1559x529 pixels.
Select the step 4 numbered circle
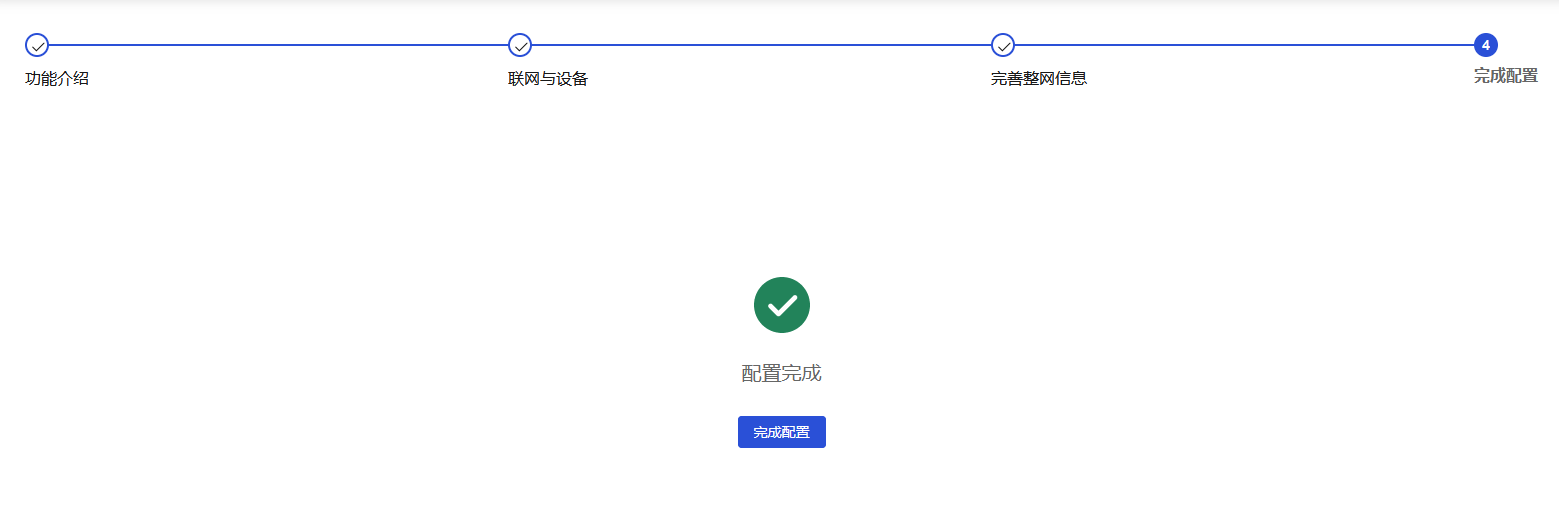[x=1486, y=45]
